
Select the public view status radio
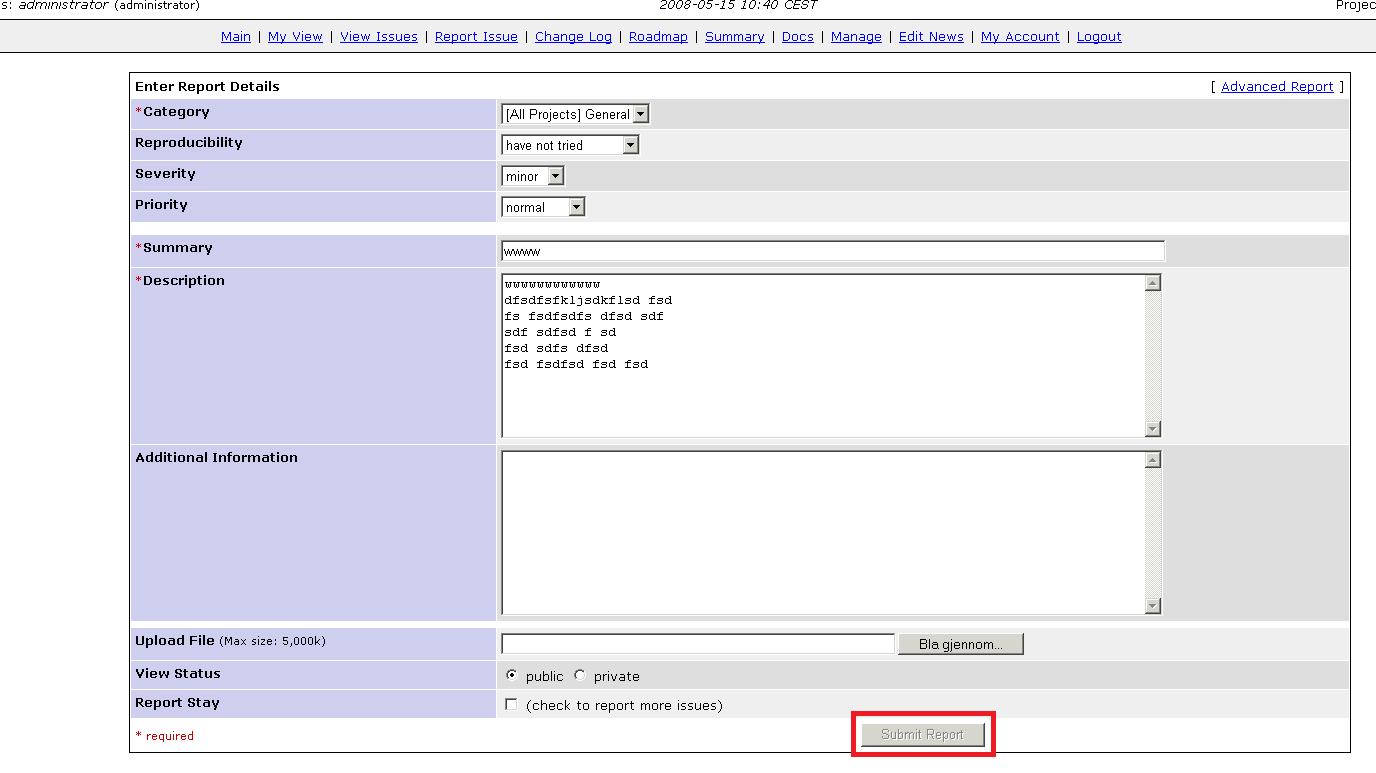coord(512,675)
